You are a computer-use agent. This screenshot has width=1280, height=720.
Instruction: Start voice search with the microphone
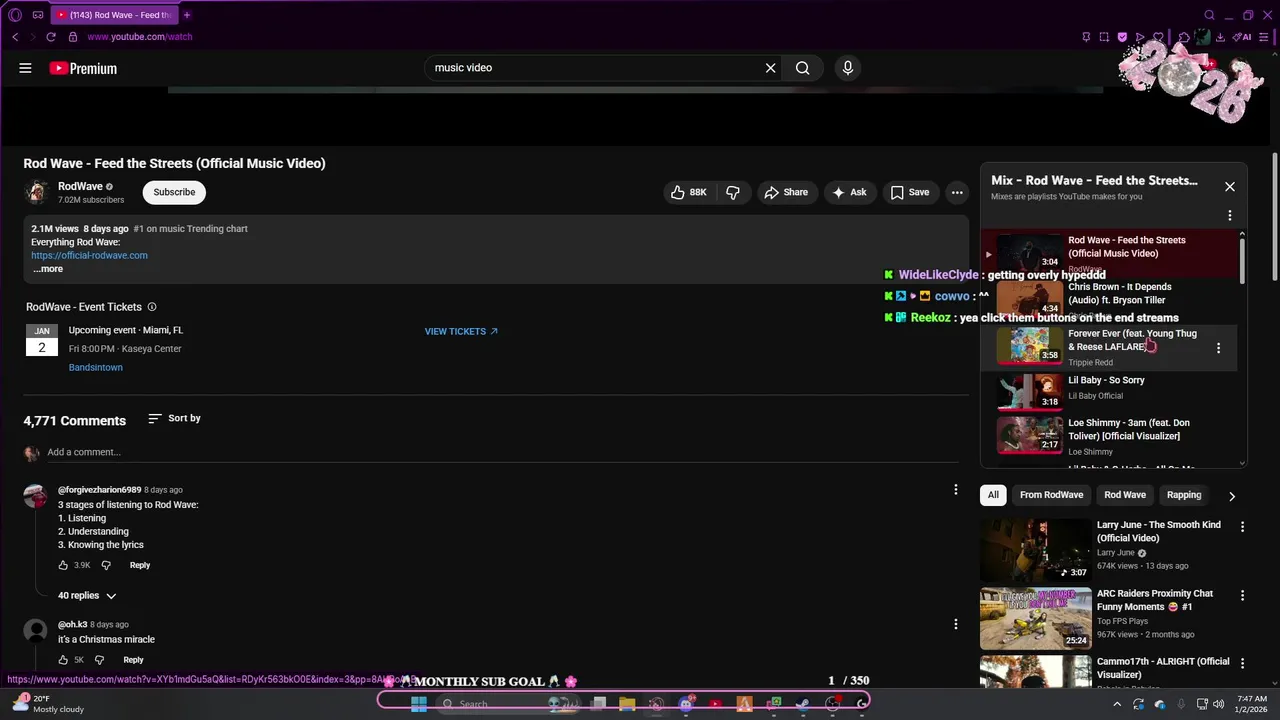(x=848, y=68)
